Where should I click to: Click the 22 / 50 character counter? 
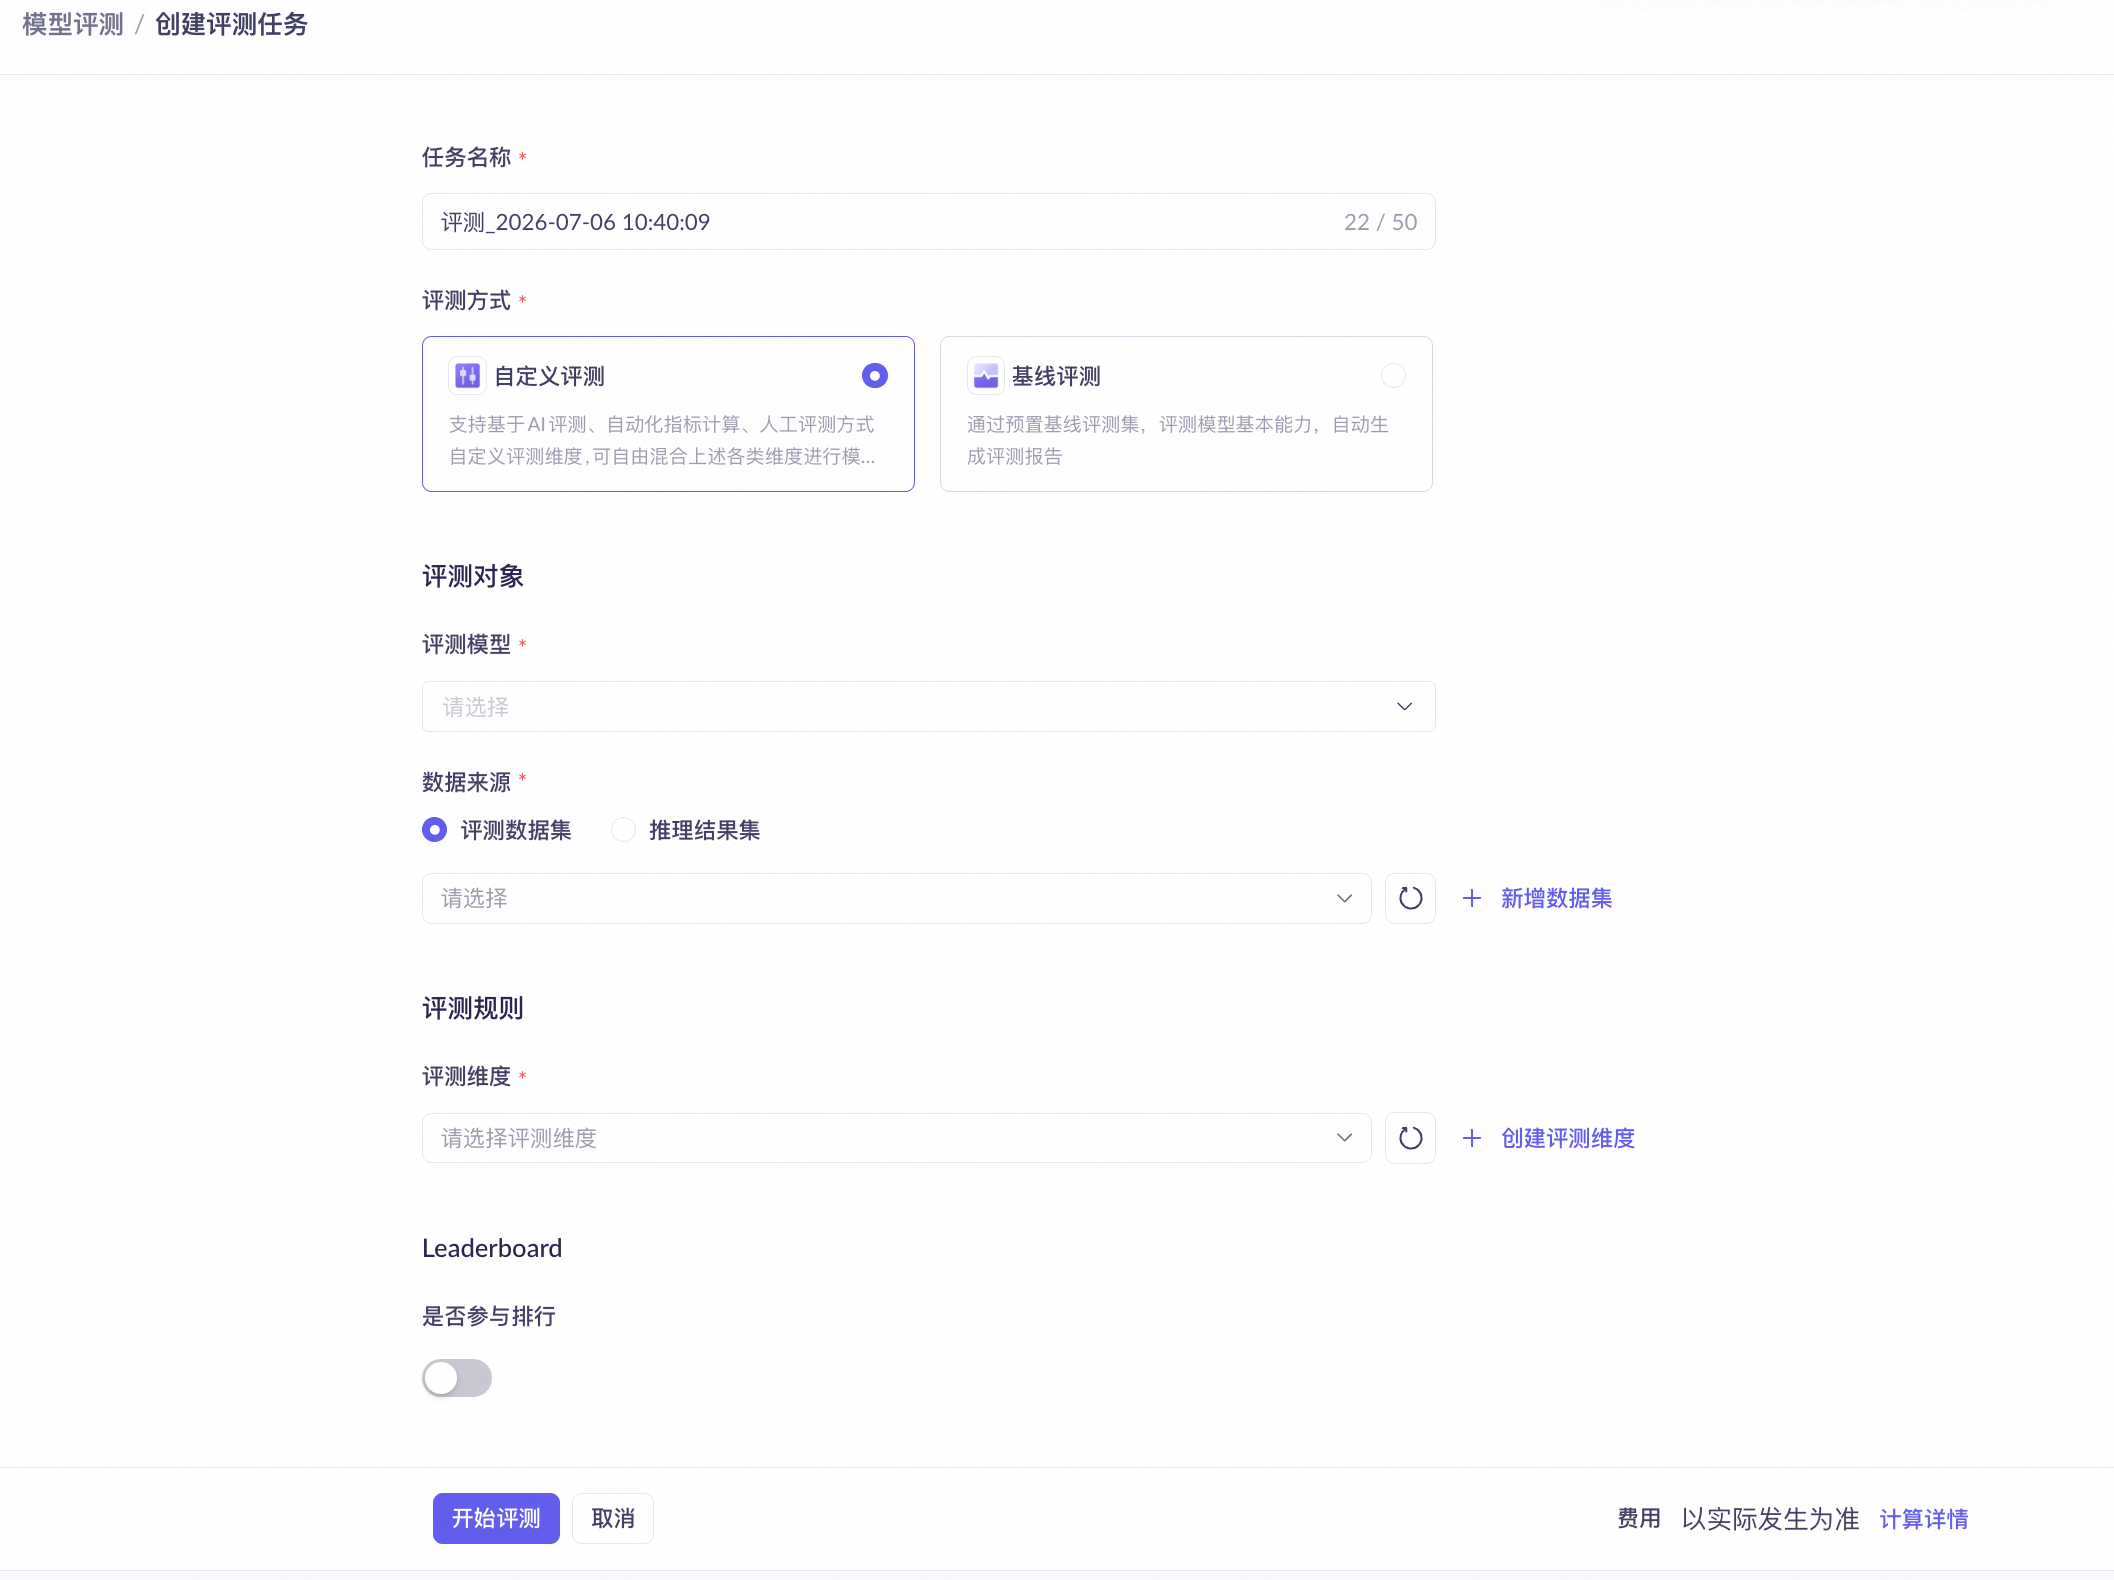click(1380, 222)
